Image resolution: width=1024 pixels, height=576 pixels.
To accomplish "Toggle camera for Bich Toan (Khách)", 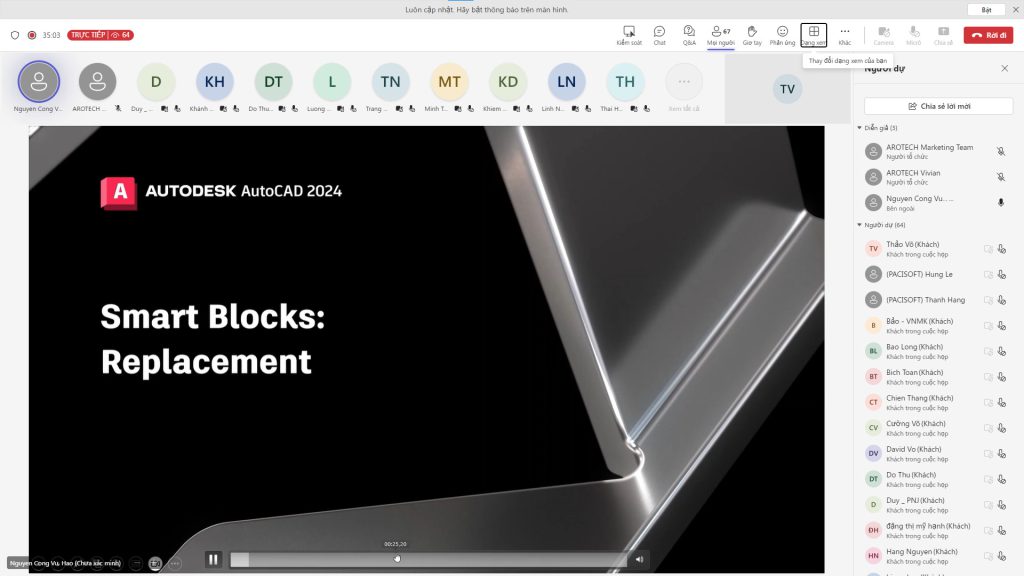I will pos(988,377).
